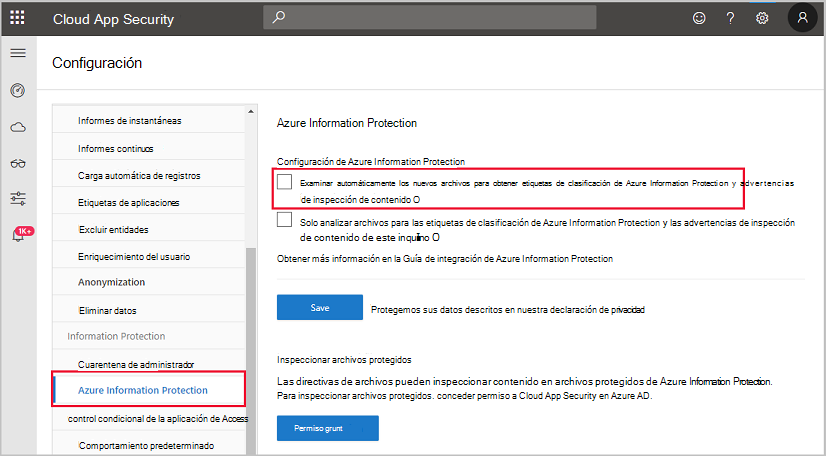Select Informes de instantáneas menu item
This screenshot has height=456, width=826.
(x=149, y=121)
